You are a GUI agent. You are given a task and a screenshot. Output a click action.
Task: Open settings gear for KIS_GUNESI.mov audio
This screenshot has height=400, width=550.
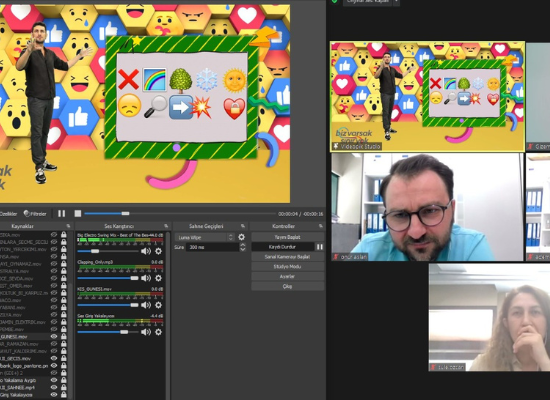[x=159, y=305]
